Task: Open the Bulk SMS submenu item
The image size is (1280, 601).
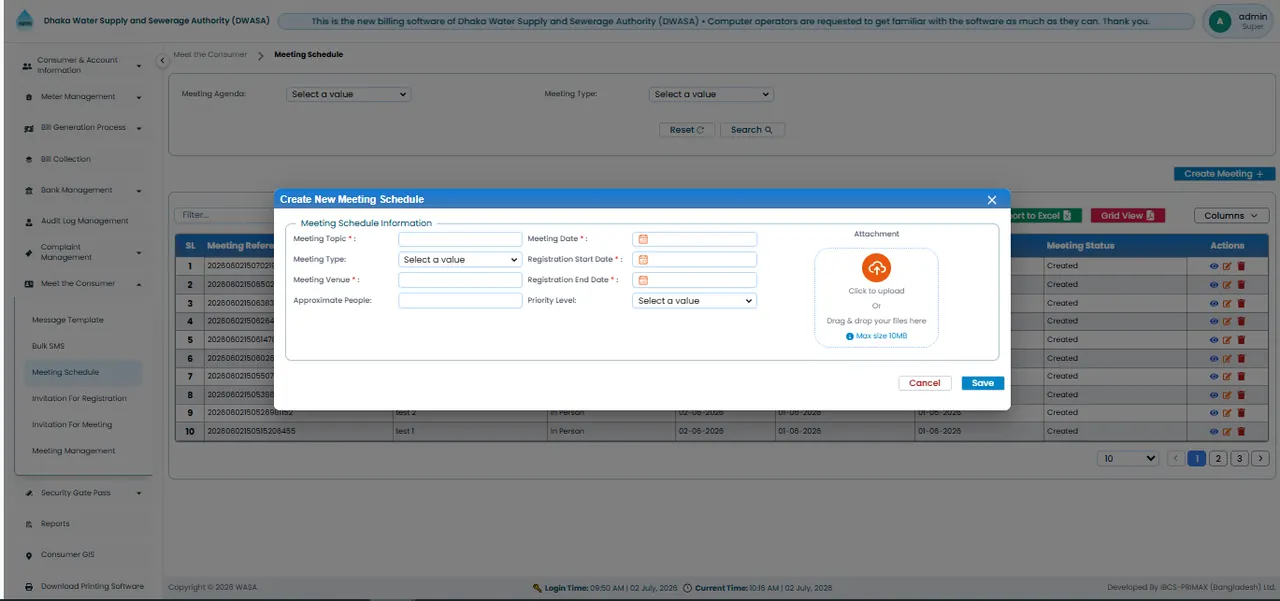Action: pyautogui.click(x=48, y=346)
